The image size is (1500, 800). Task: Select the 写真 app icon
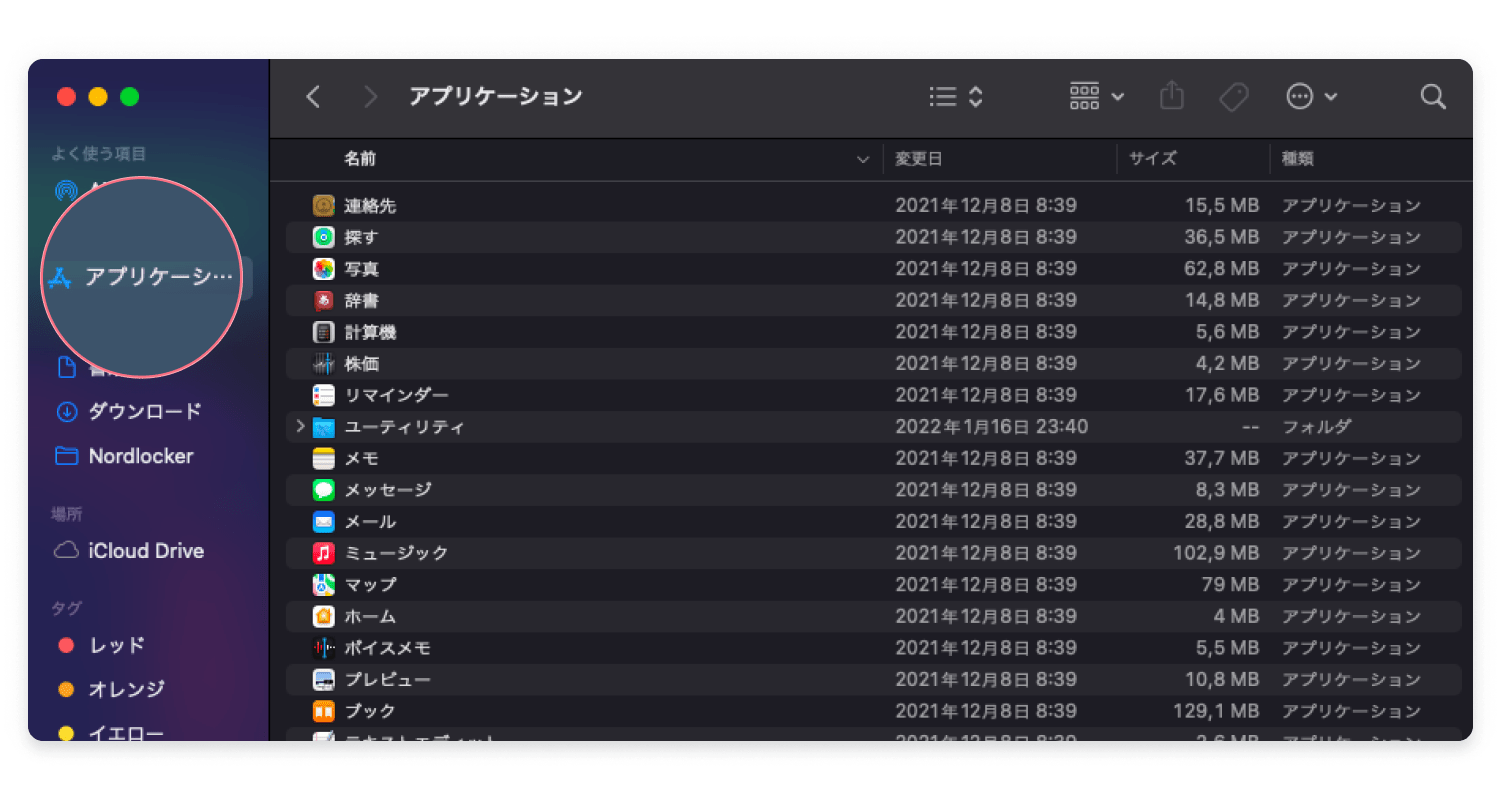coord(323,269)
